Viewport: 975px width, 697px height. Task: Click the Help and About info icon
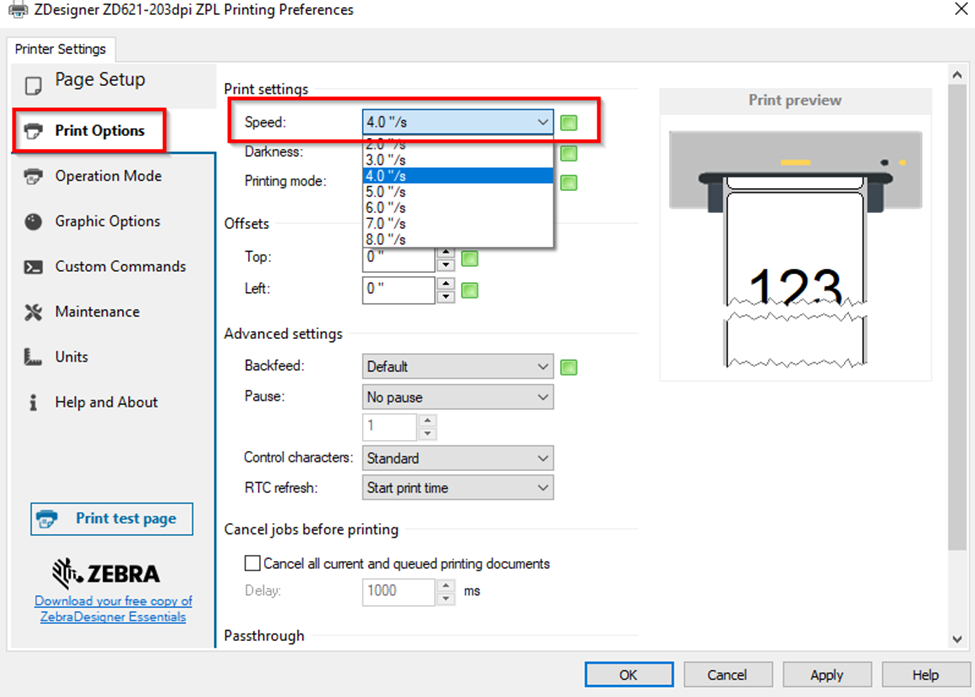(x=33, y=402)
